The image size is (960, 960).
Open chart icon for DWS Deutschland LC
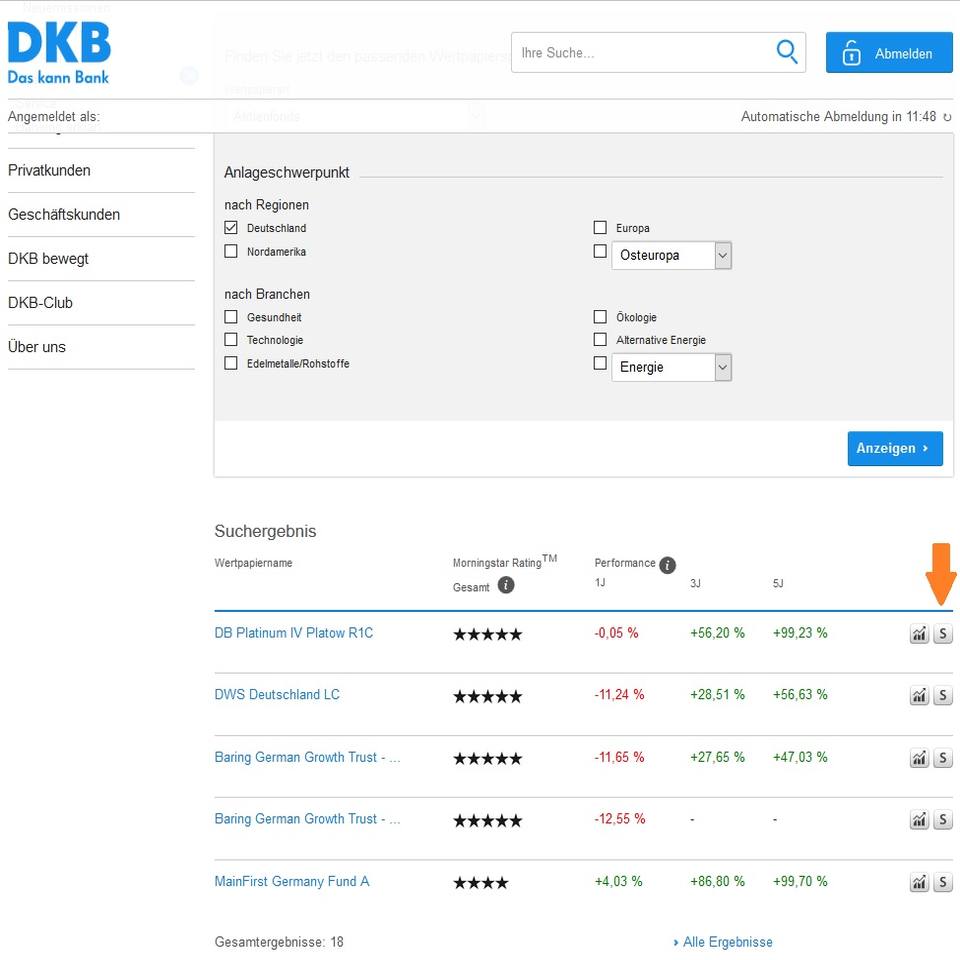tap(919, 696)
